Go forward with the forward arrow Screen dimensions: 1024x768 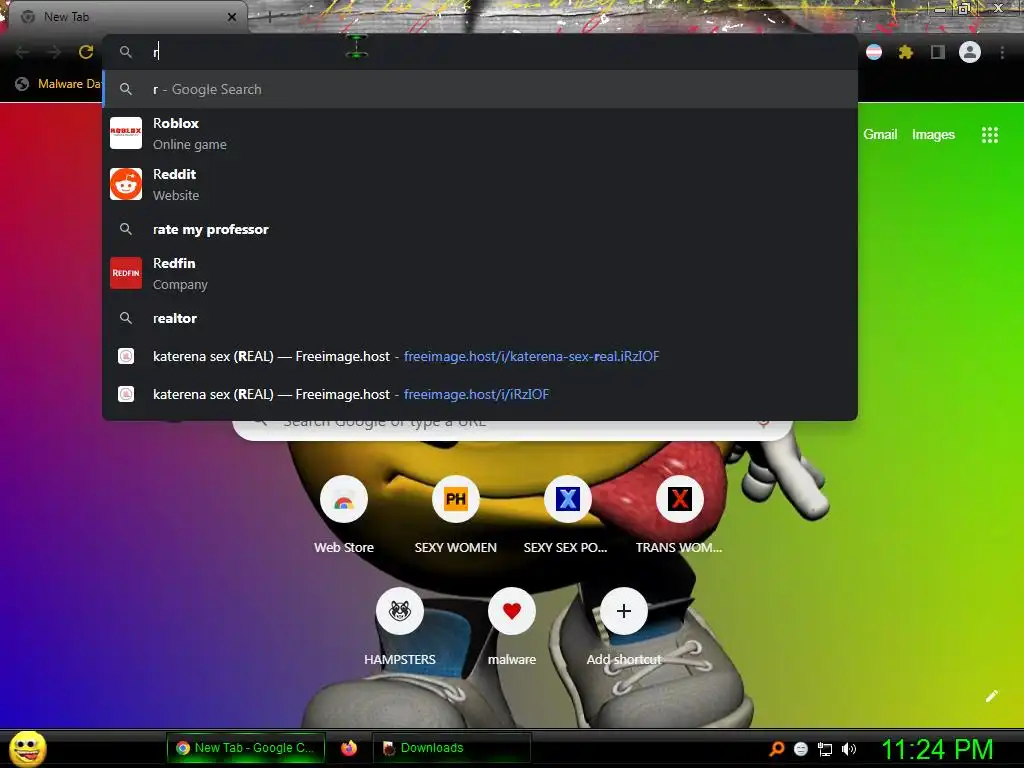pyautogui.click(x=54, y=52)
